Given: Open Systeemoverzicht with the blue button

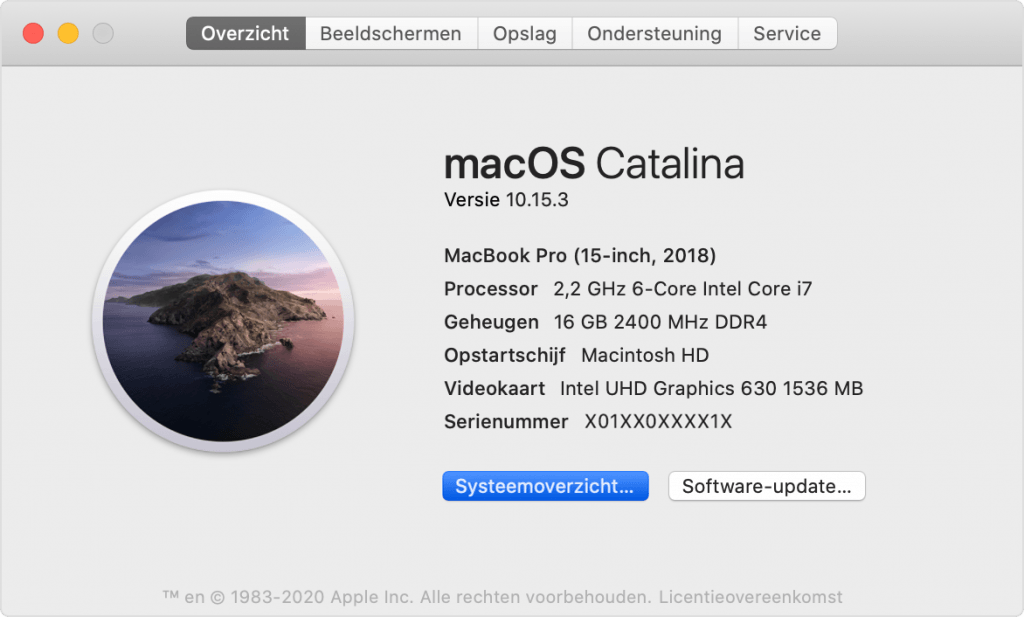Looking at the screenshot, I should pyautogui.click(x=545, y=485).
